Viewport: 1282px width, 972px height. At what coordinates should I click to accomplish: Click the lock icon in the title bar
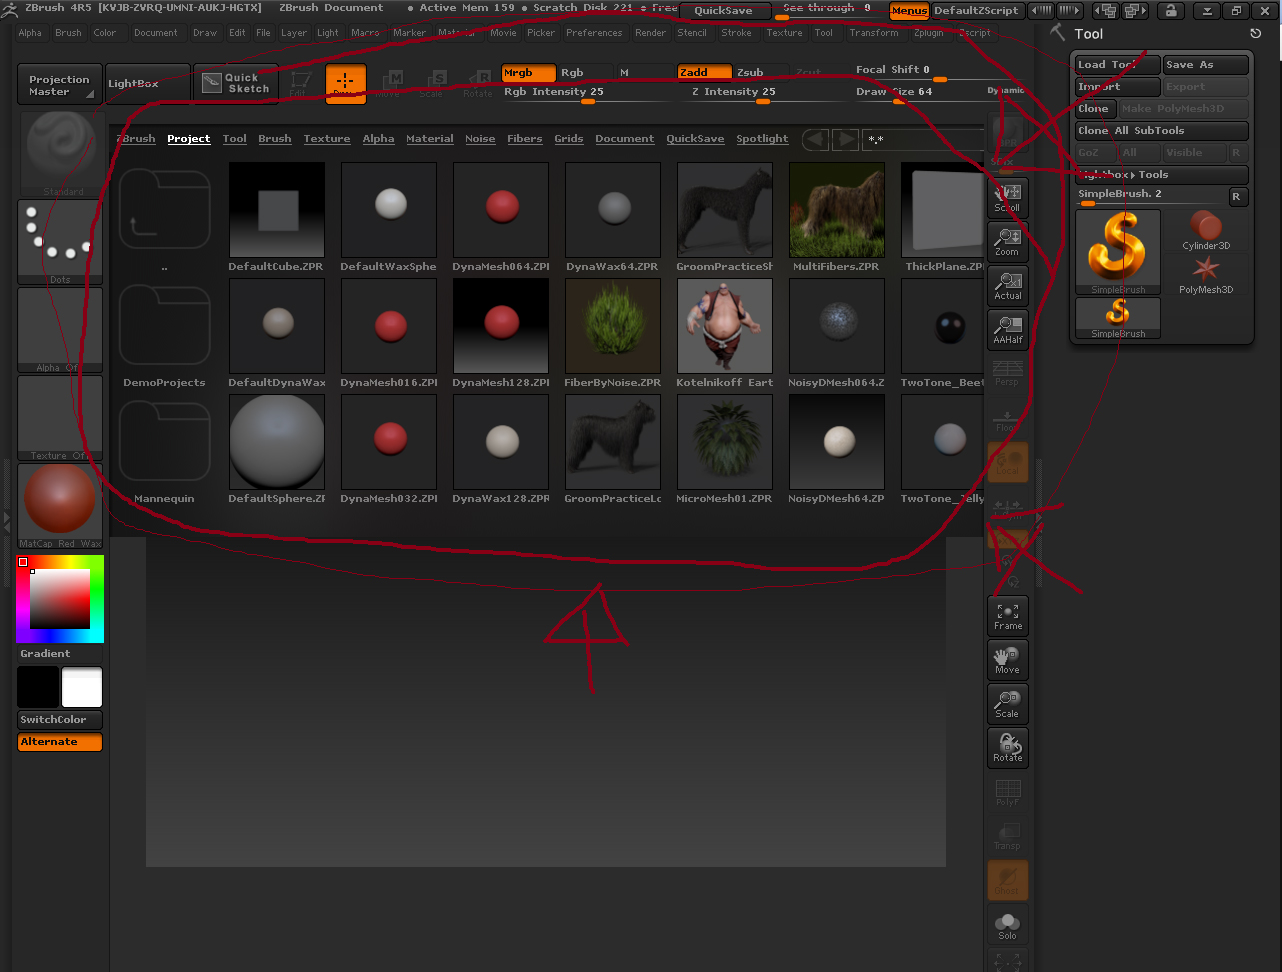point(1171,11)
